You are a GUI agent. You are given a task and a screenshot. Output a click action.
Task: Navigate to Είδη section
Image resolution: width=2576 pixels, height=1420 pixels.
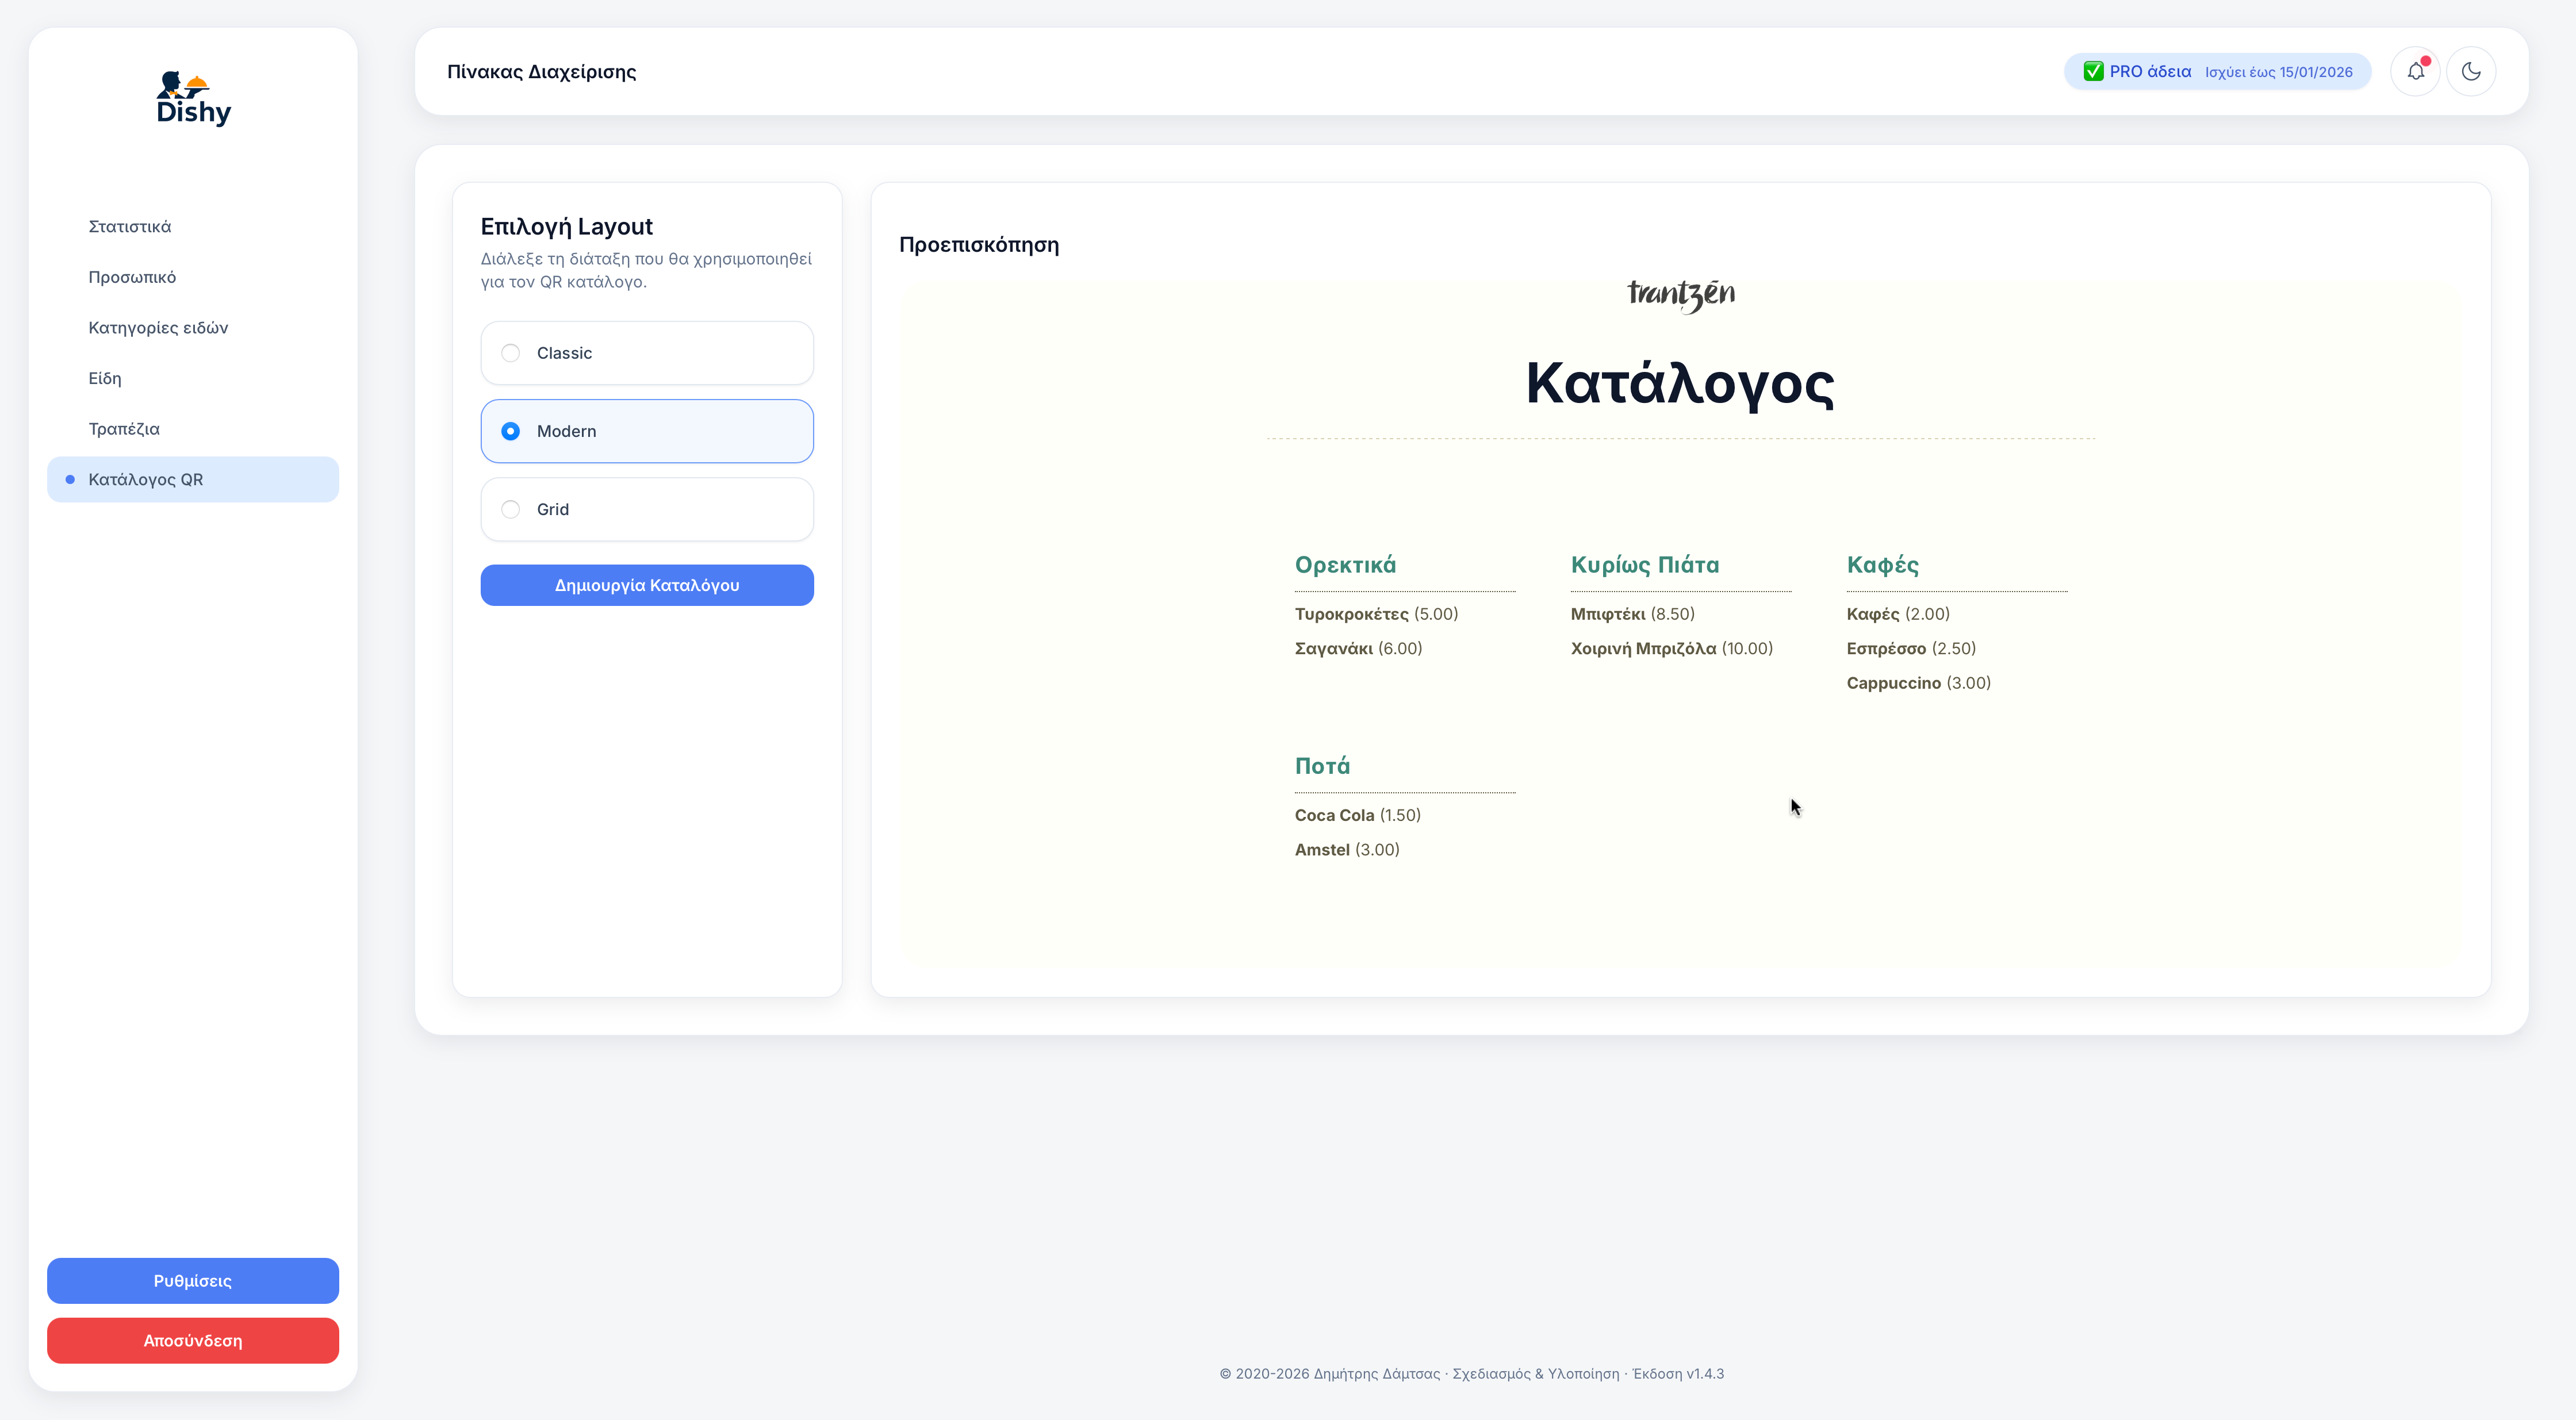click(105, 378)
